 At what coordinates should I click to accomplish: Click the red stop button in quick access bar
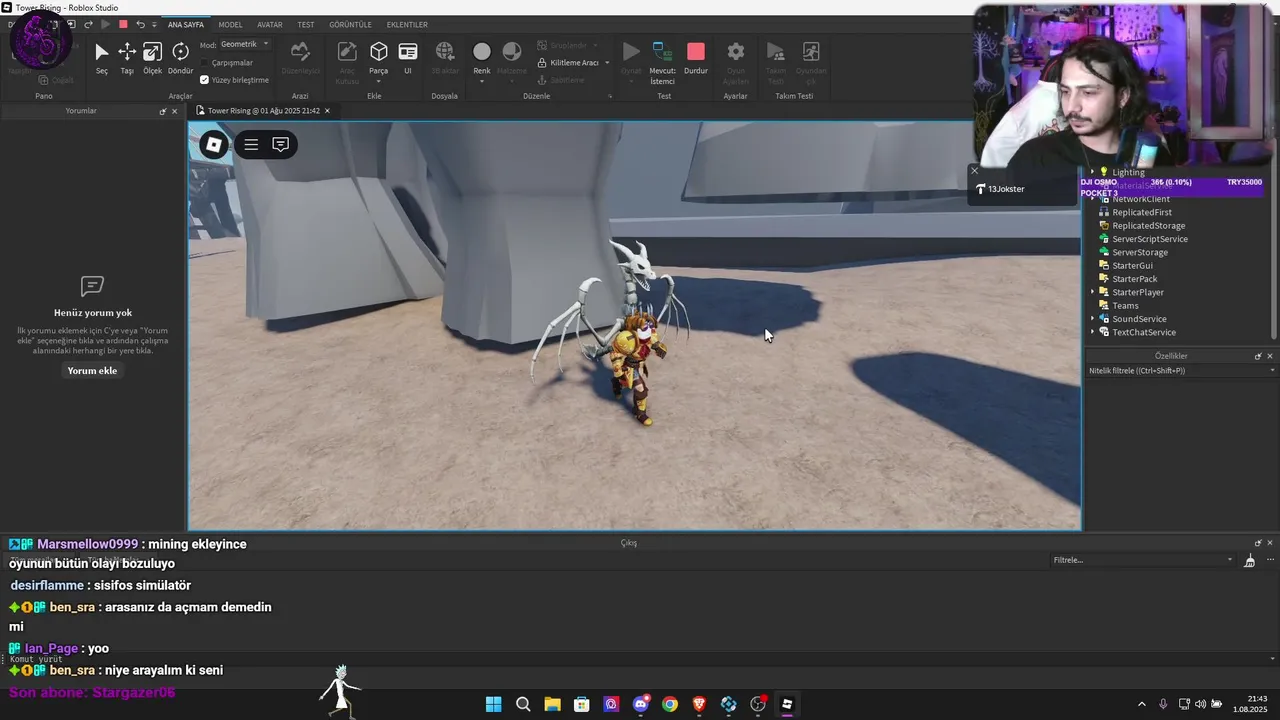pyautogui.click(x=123, y=24)
